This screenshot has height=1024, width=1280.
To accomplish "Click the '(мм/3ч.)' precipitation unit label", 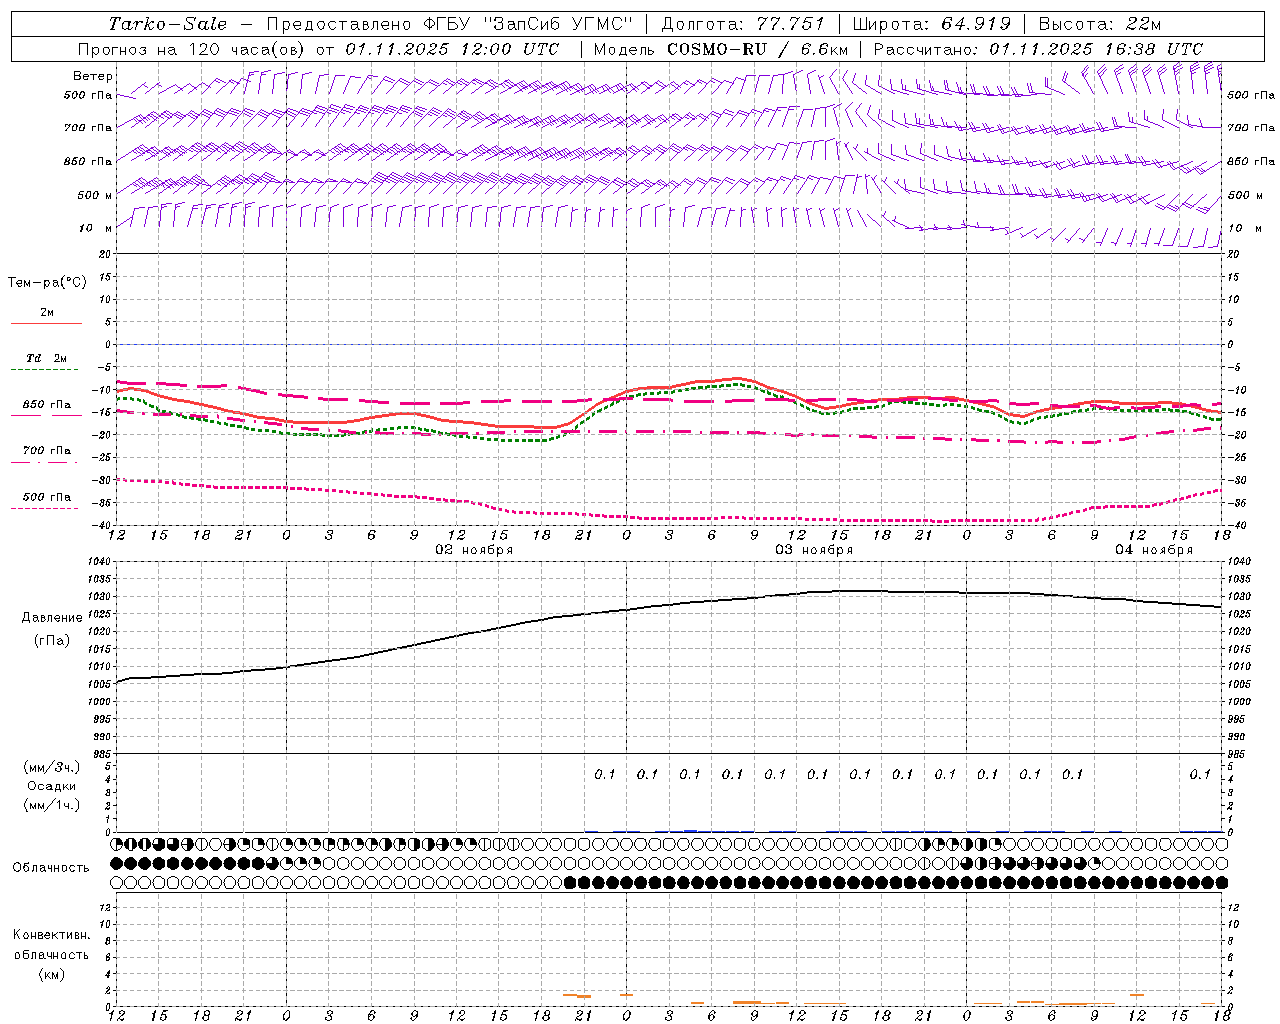I will pyautogui.click(x=52, y=768).
